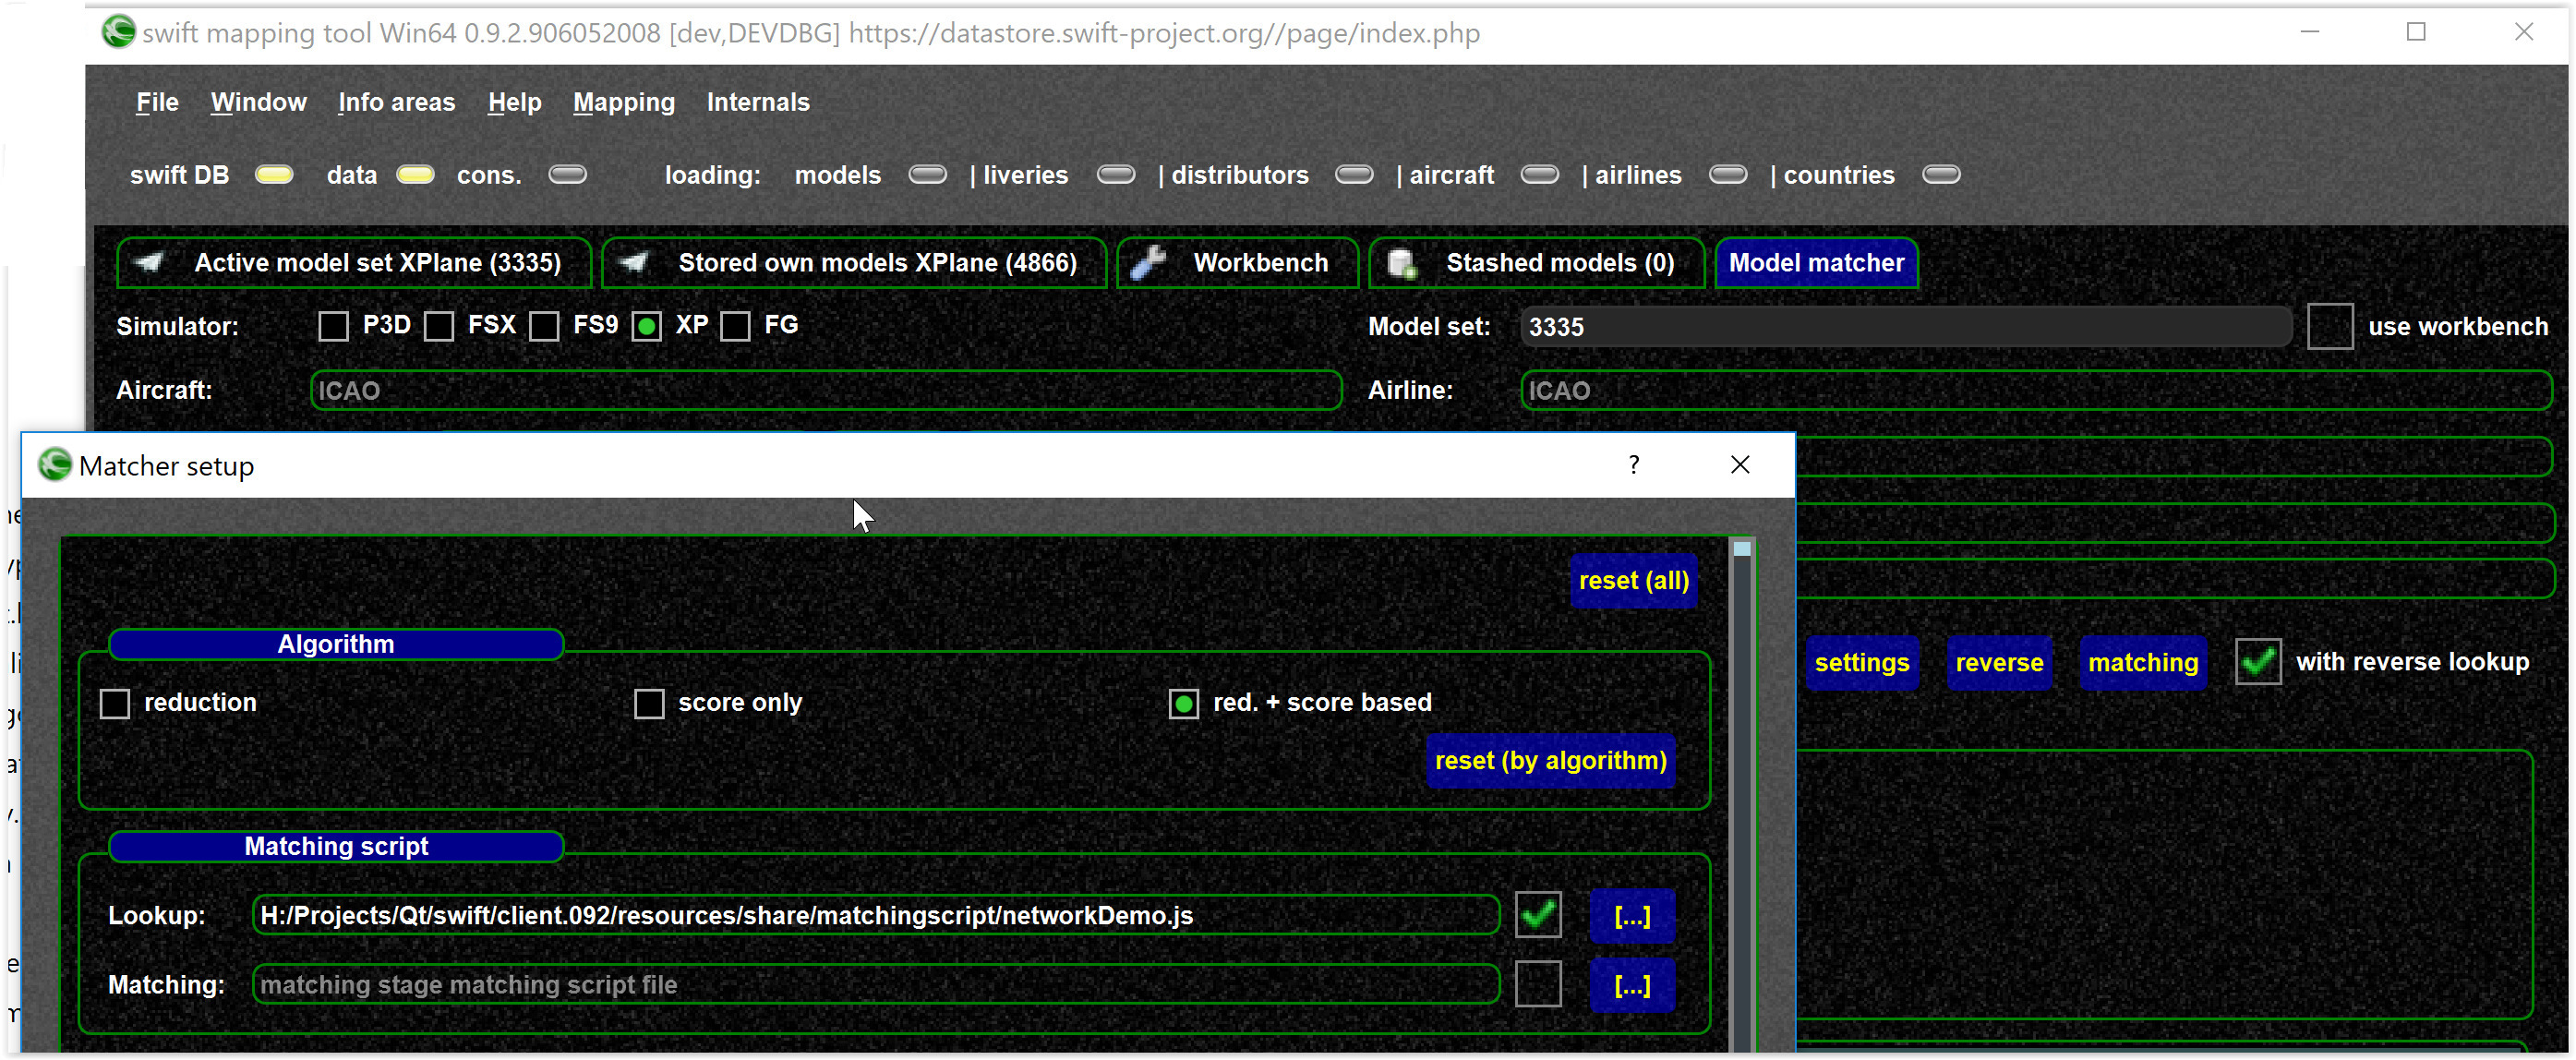Browse for the Lookup script file
This screenshot has width=2576, height=1060.
coord(1632,916)
